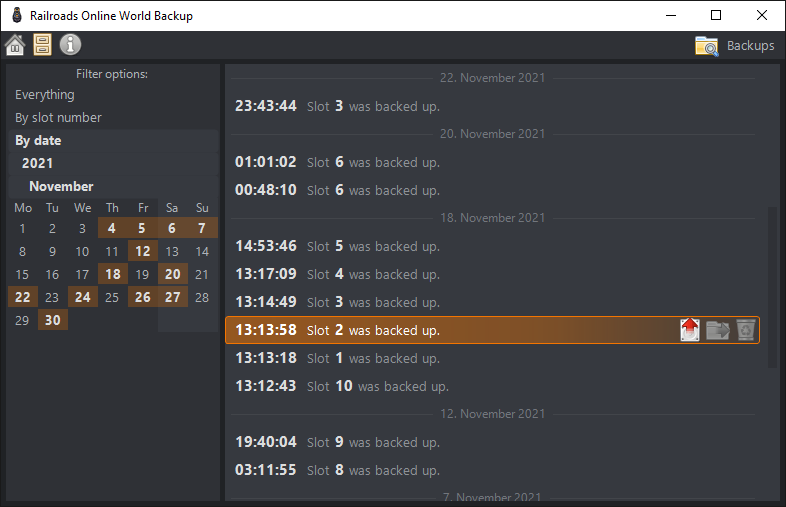This screenshot has height=507, width=786.
Task: Click the backup list vertical scrollbar
Action: (x=772, y=287)
